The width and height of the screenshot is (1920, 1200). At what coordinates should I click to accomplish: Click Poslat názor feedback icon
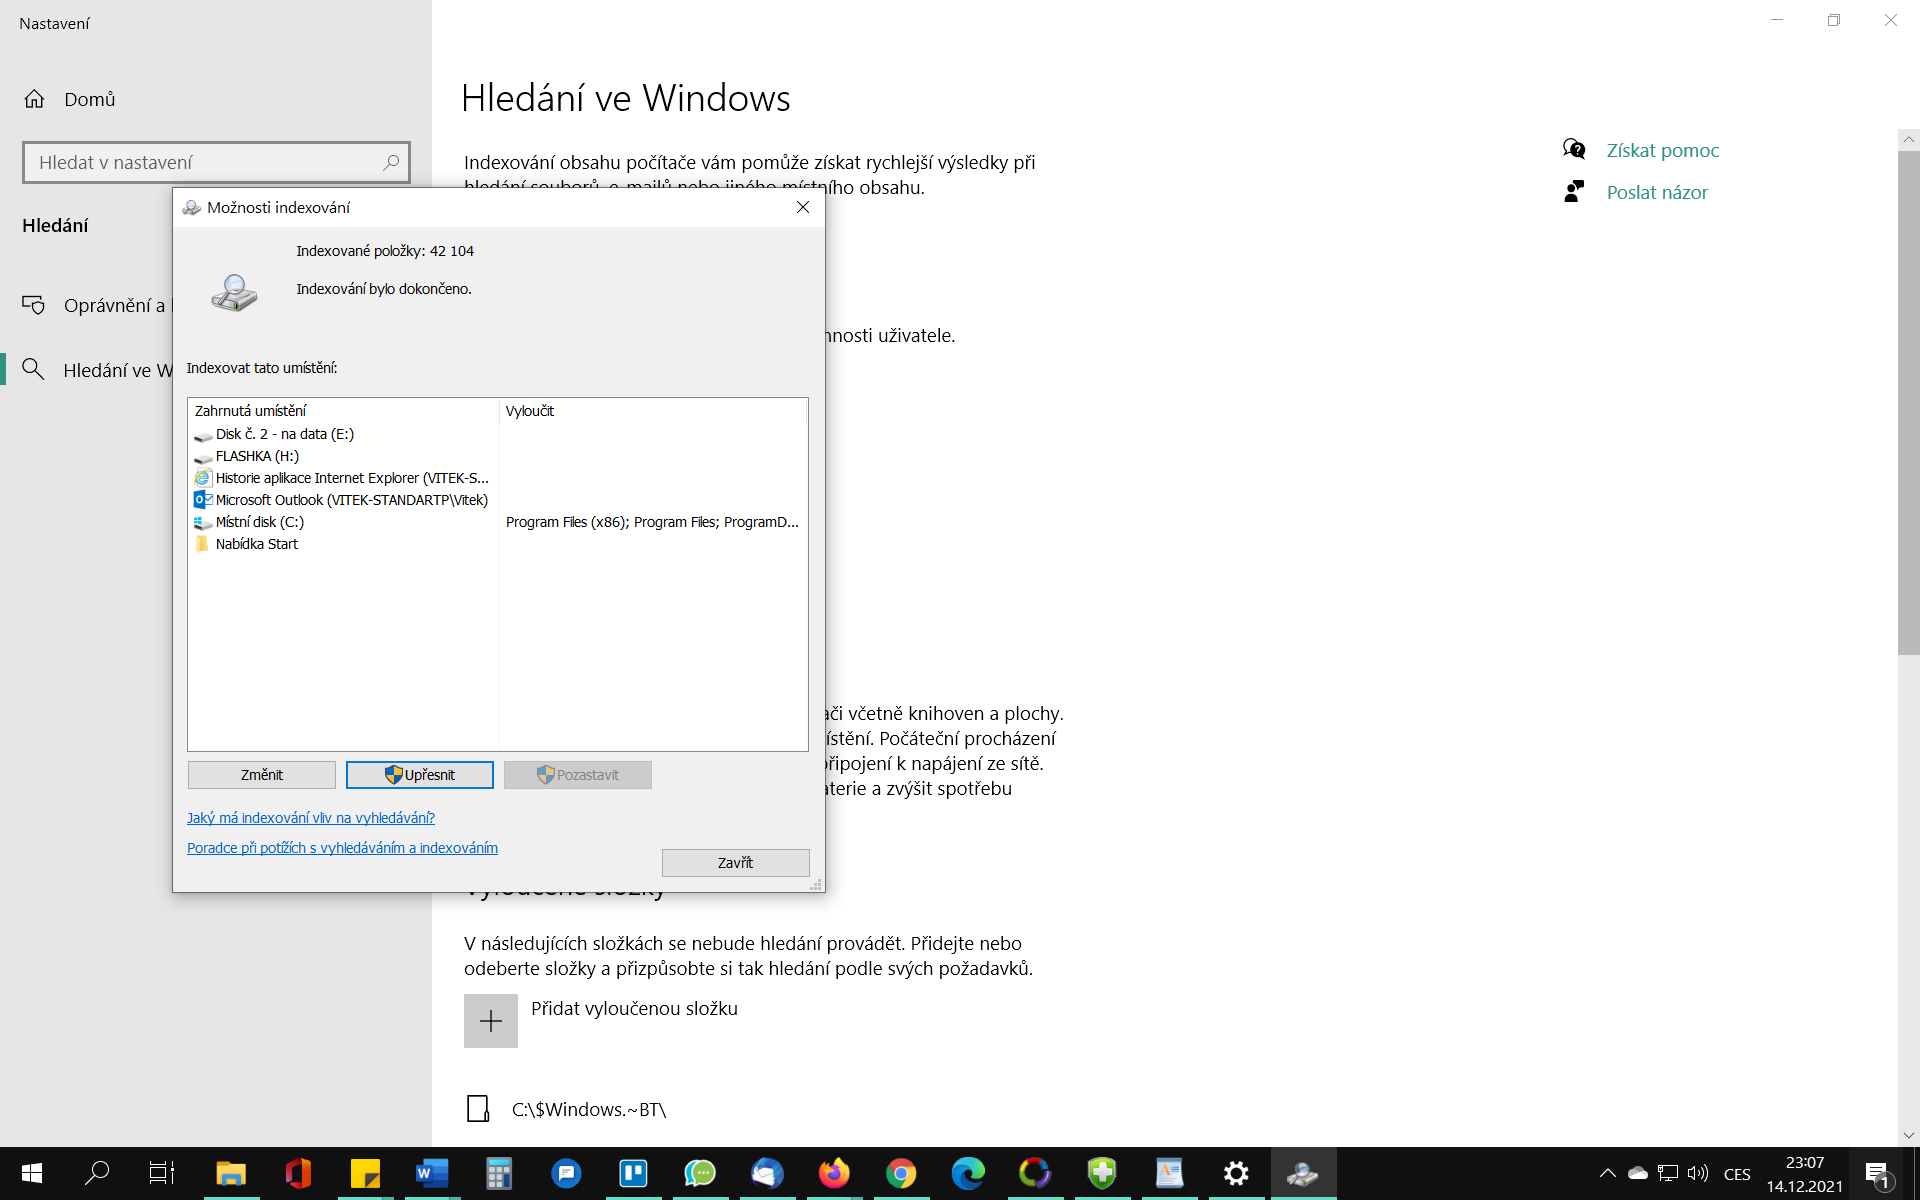coord(1574,192)
